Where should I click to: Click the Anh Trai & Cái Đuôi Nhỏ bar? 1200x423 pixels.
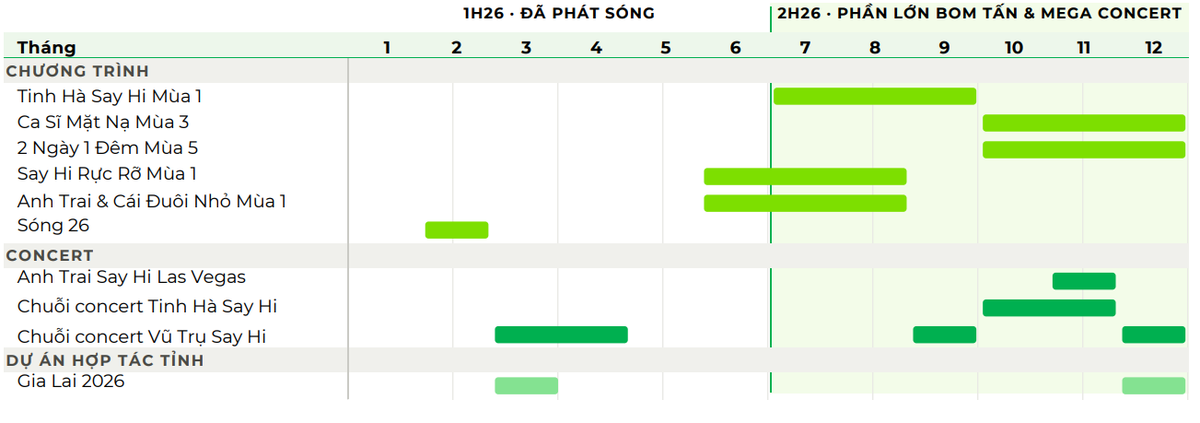(805, 203)
